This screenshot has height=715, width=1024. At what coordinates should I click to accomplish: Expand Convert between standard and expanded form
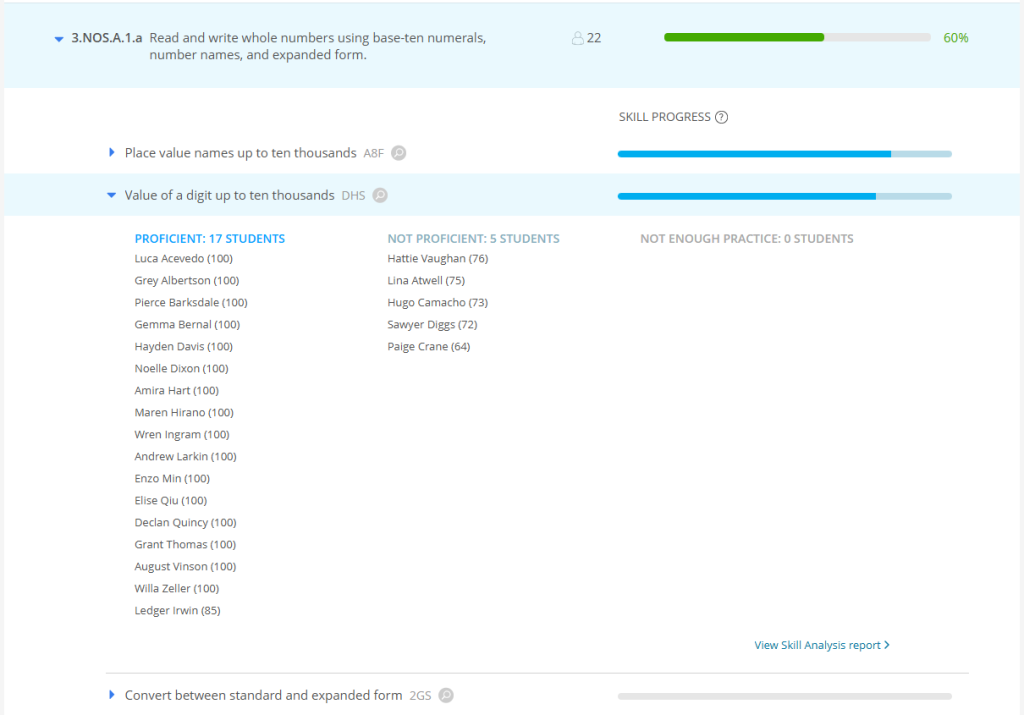112,695
